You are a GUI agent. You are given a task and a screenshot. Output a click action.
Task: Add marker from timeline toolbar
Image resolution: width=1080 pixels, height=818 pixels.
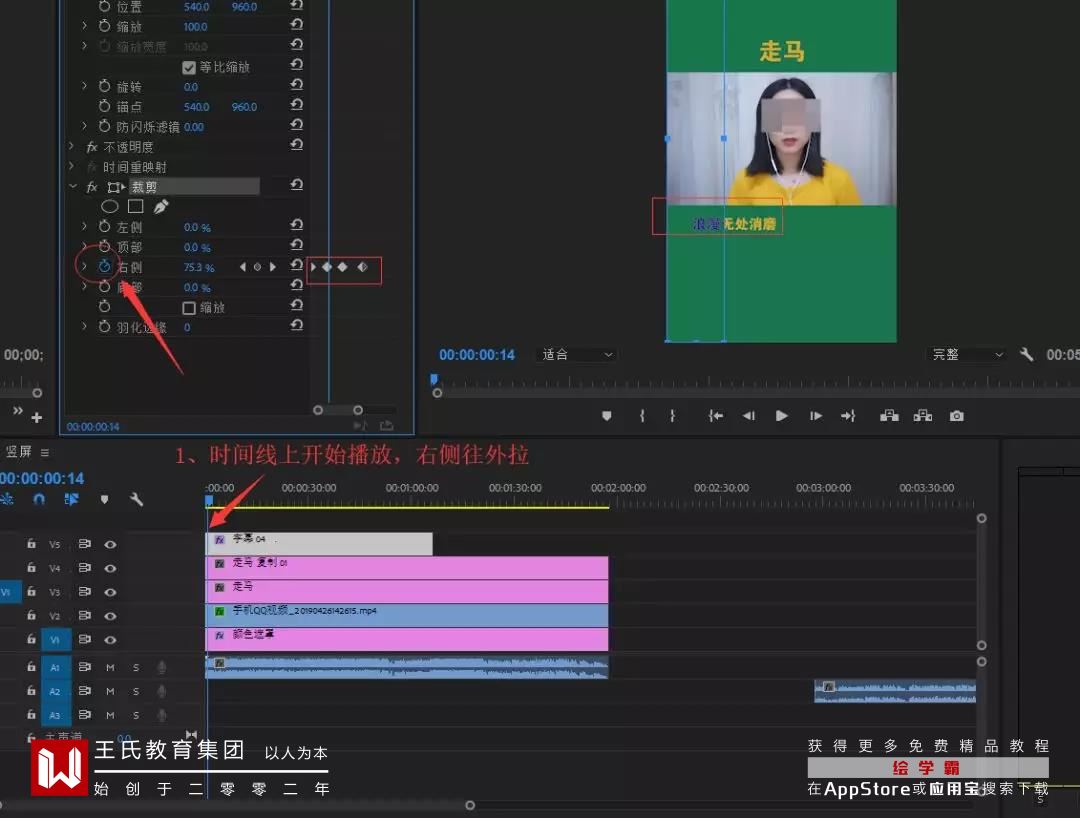tap(104, 499)
